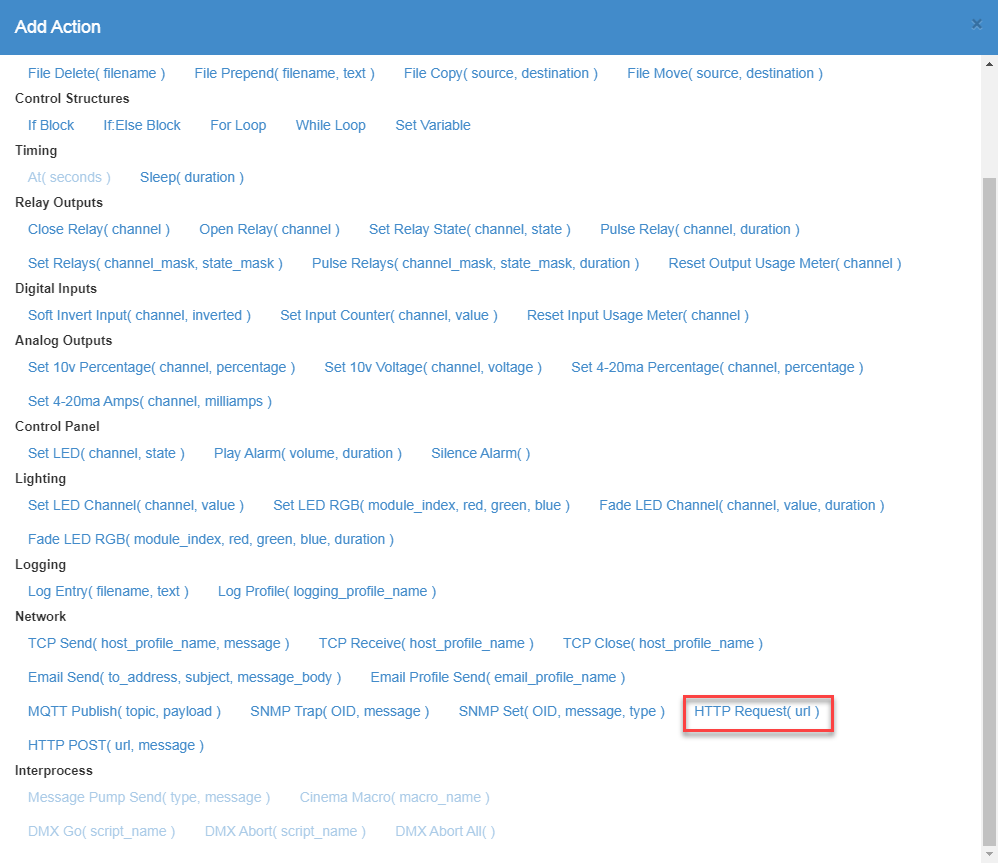Add Play Alarm( volume, duration ) action
The width and height of the screenshot is (998, 865).
click(x=307, y=454)
